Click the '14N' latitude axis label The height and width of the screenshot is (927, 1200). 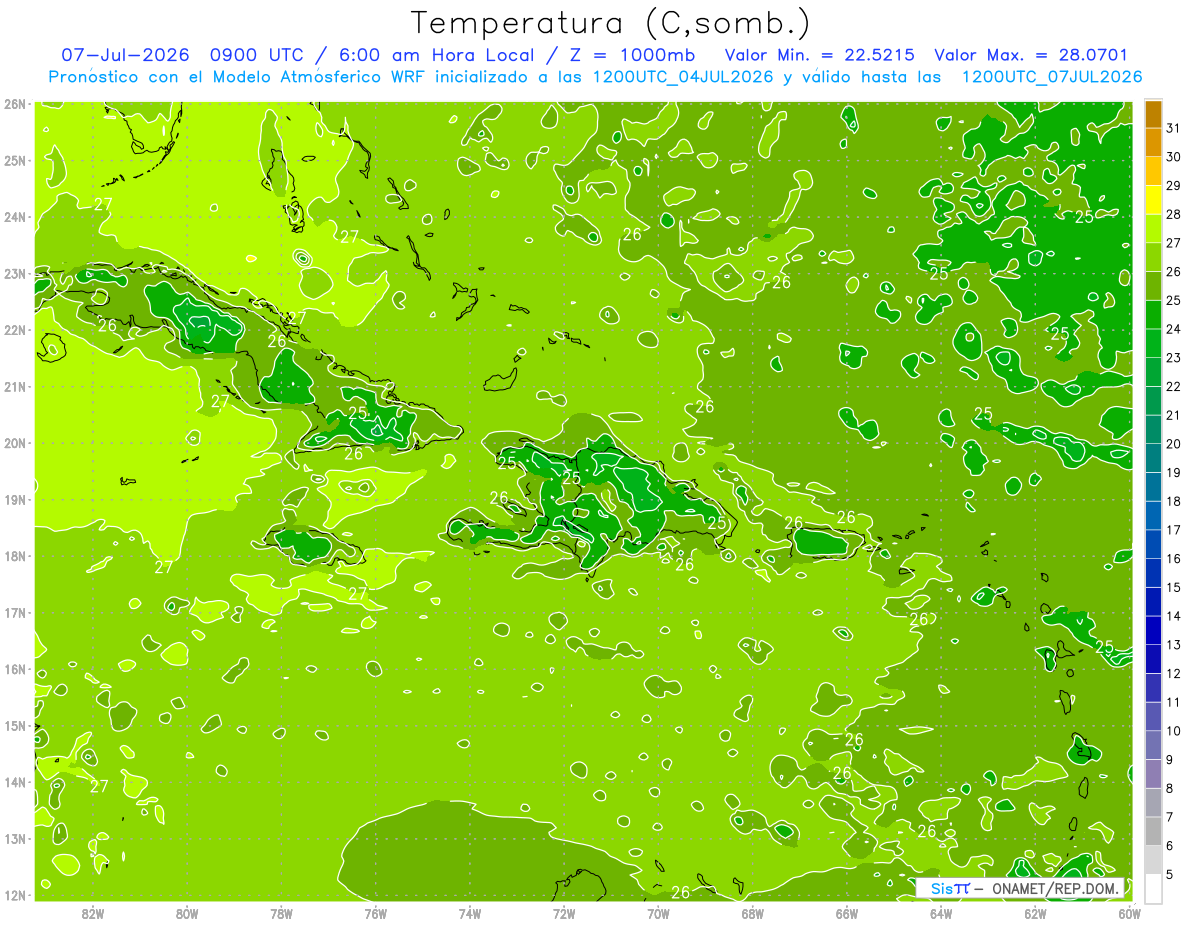click(14, 781)
